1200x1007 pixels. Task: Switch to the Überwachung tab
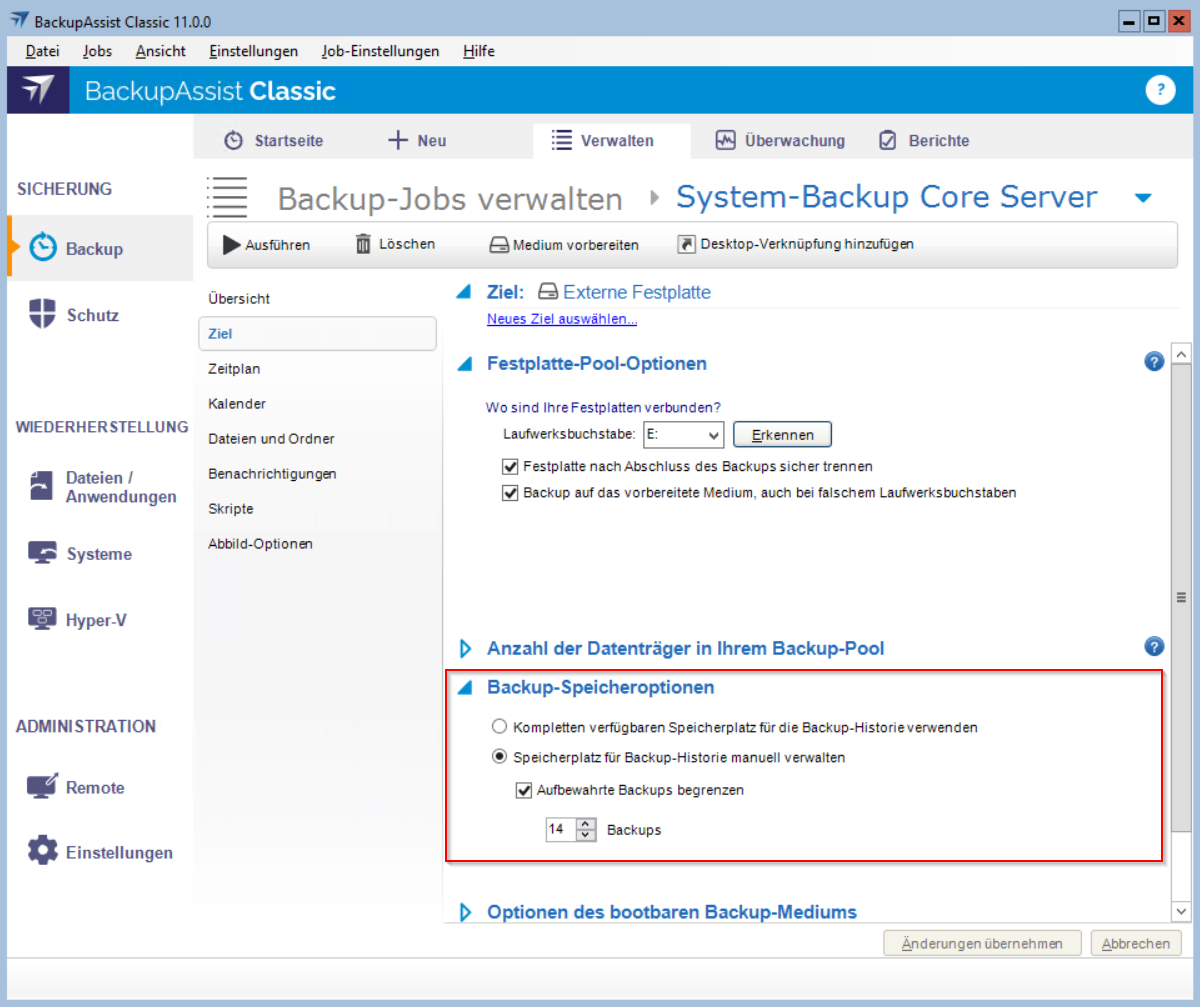tap(781, 141)
